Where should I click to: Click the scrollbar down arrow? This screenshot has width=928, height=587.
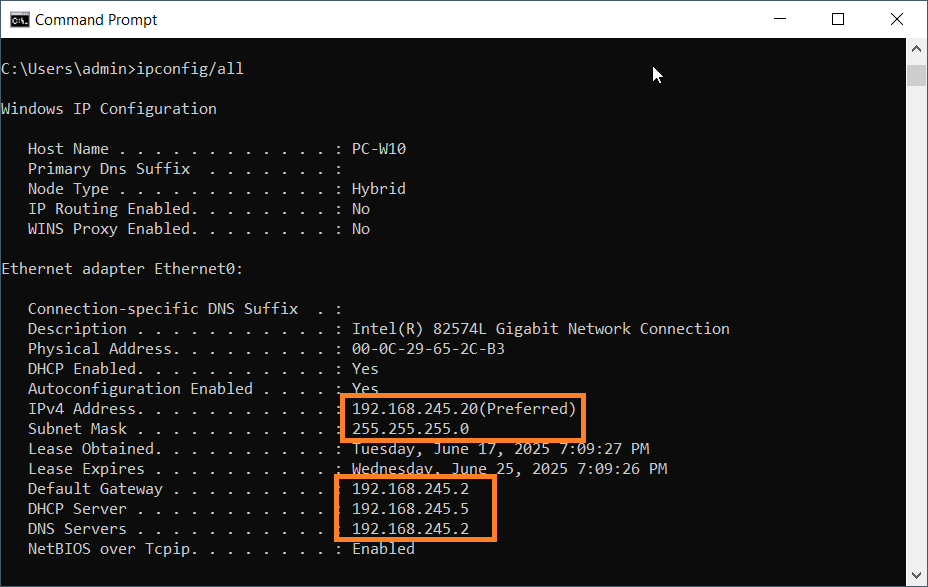(x=916, y=575)
